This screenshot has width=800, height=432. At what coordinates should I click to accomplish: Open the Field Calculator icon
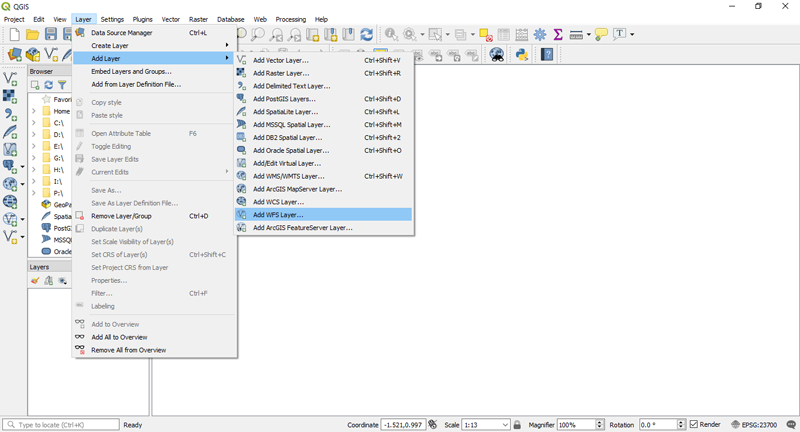pos(521,34)
